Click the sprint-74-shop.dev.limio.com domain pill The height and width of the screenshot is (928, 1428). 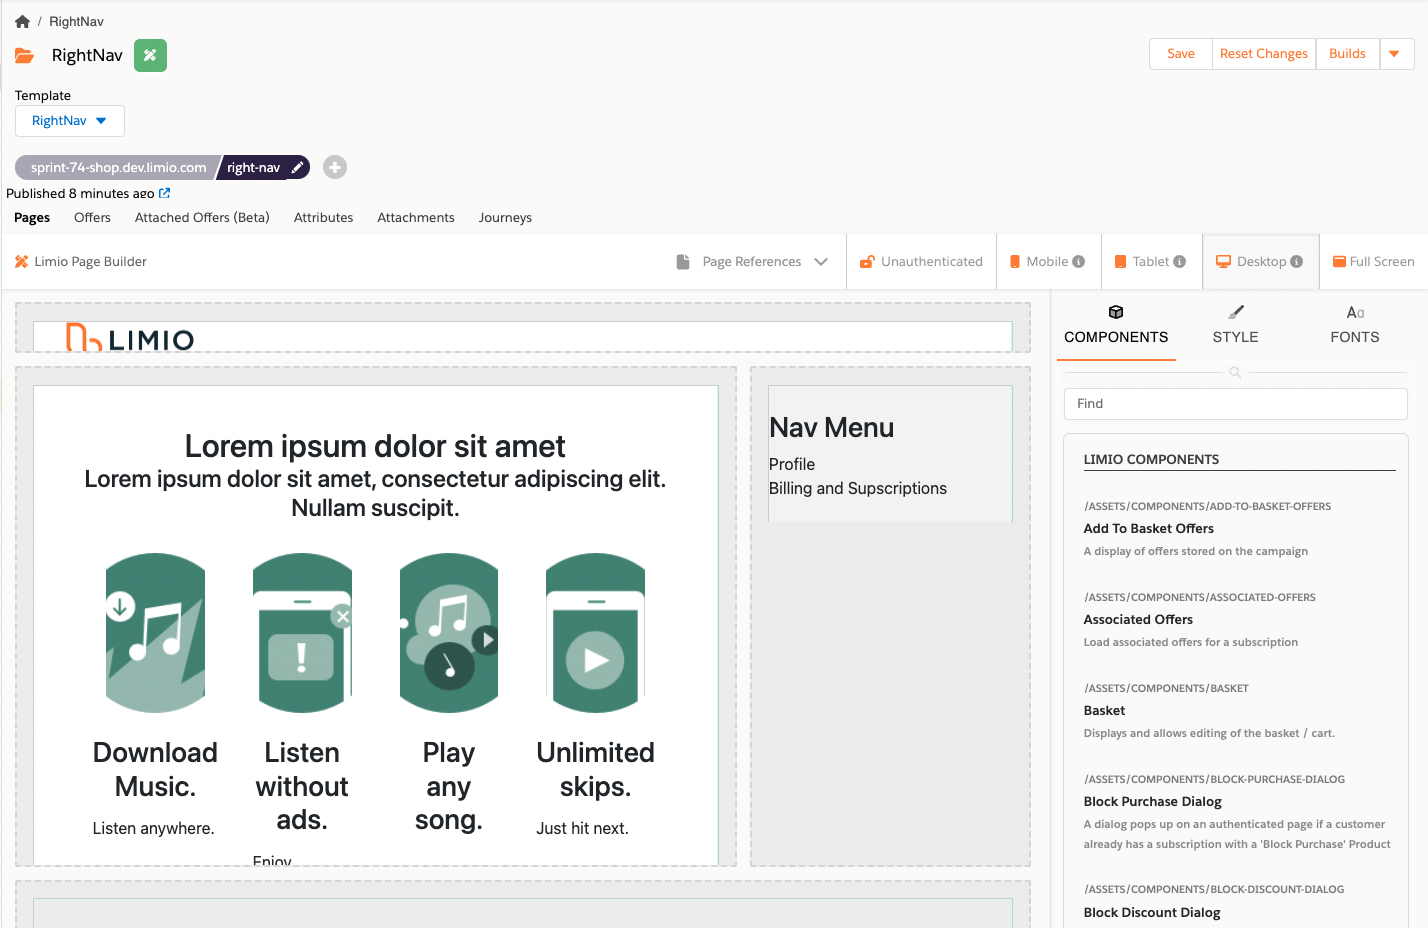118,167
